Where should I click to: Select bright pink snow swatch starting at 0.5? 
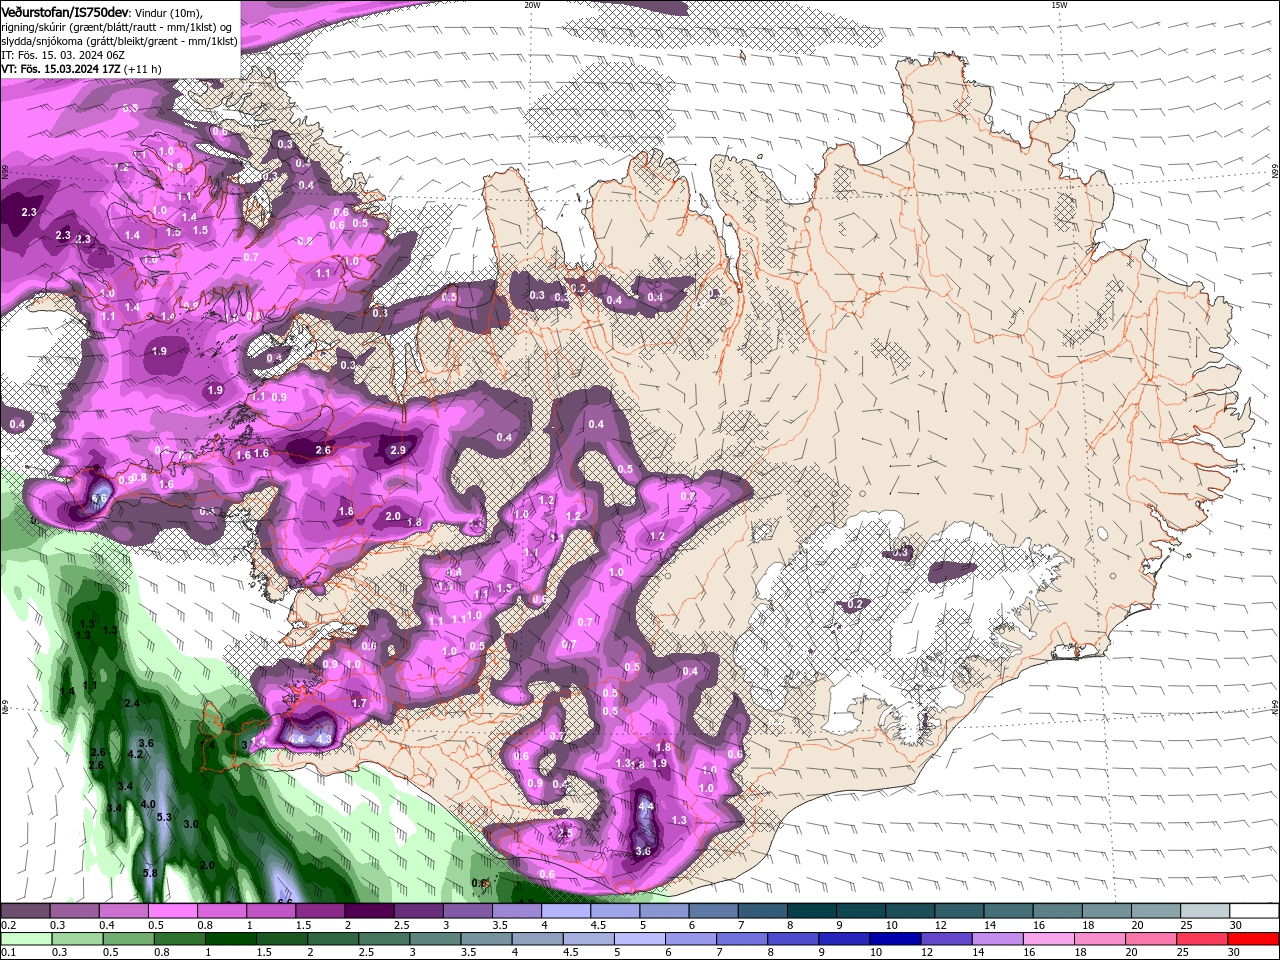(x=172, y=912)
